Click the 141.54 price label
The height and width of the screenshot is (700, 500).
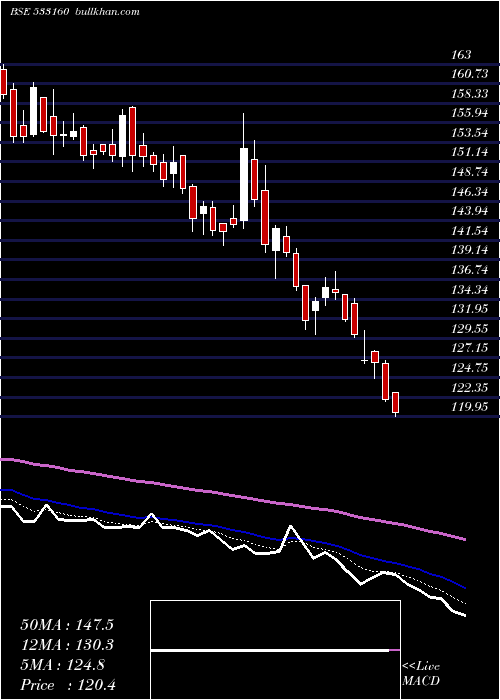pyautogui.click(x=471, y=230)
